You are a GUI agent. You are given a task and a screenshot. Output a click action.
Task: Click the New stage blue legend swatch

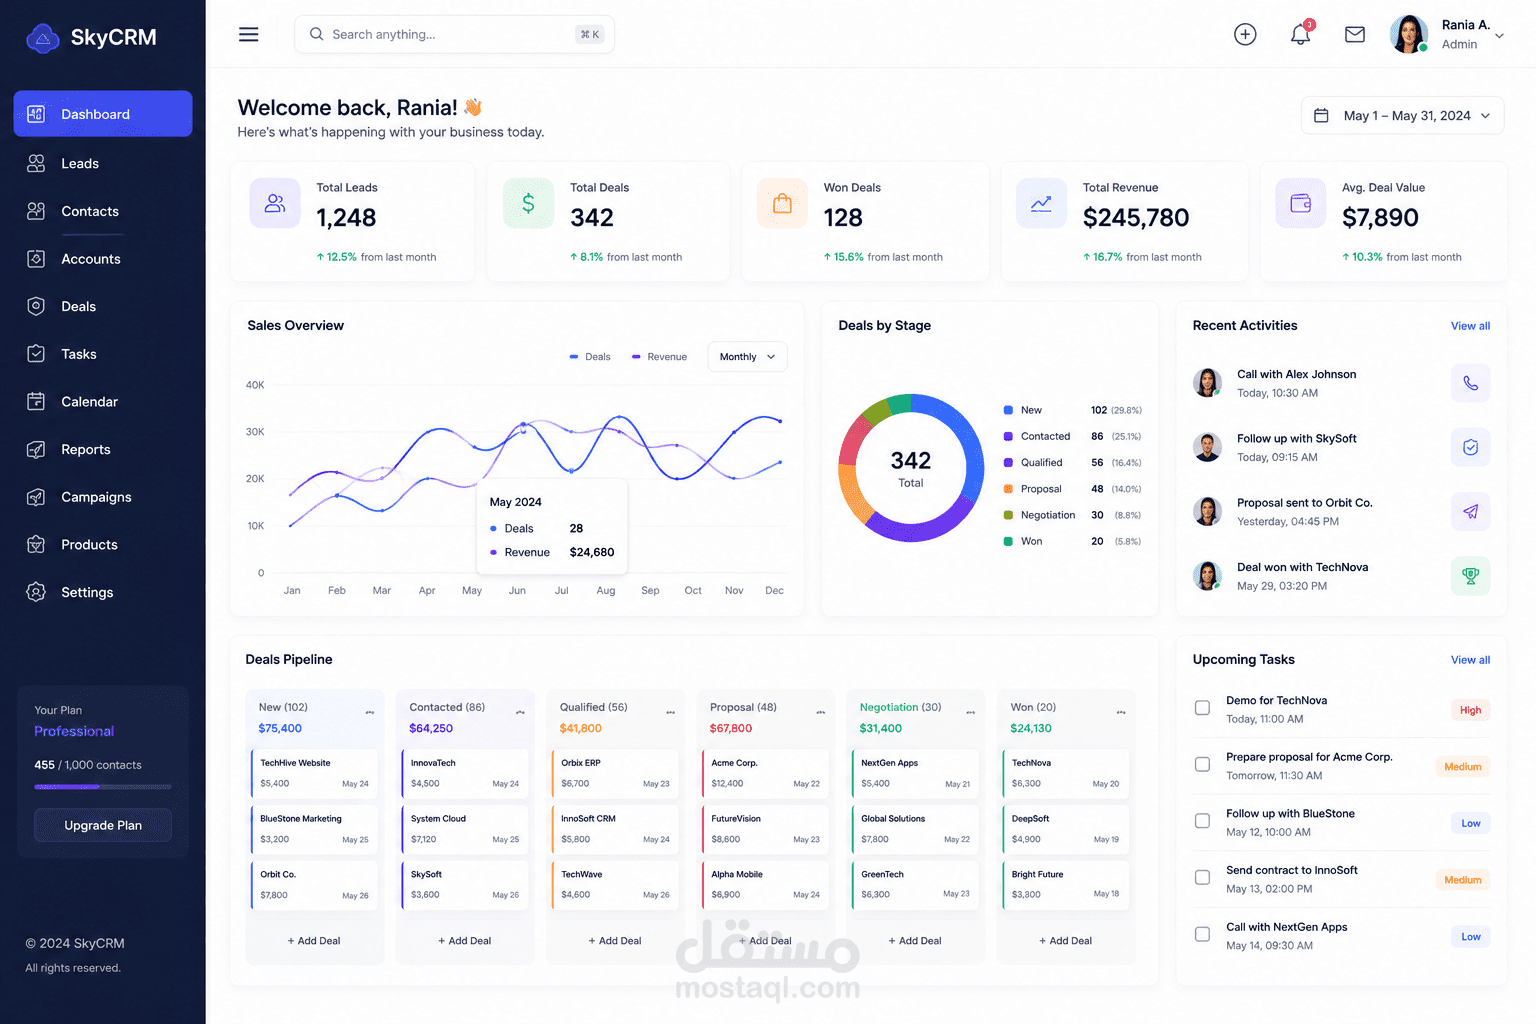(x=1008, y=410)
